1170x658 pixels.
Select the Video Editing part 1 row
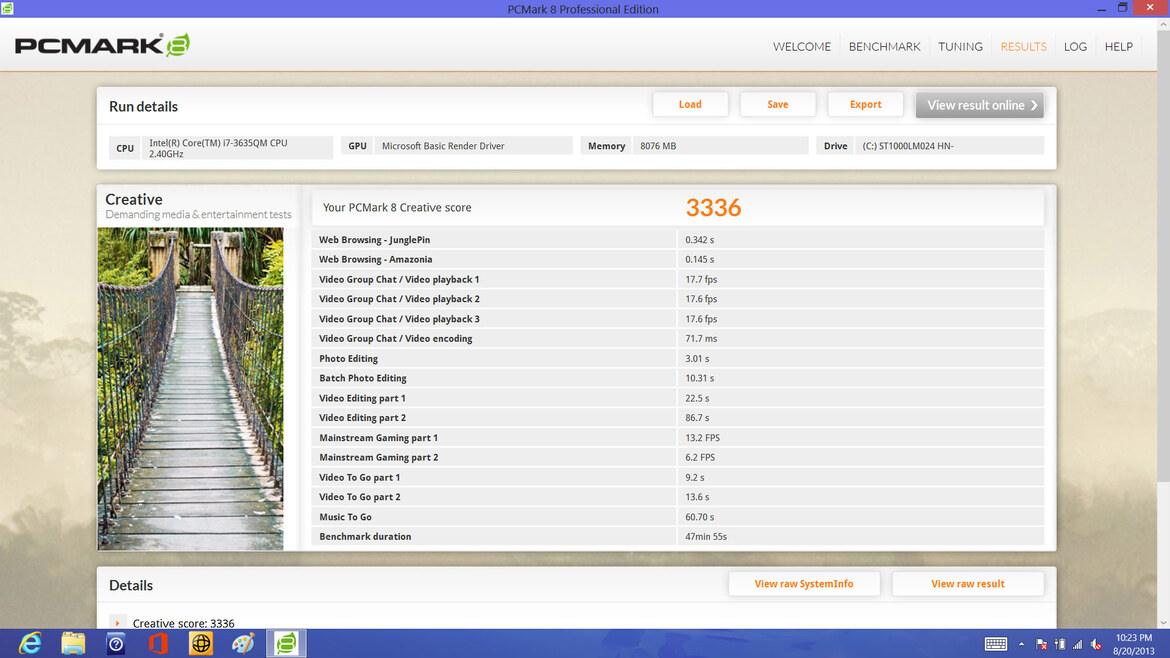tap(678, 398)
